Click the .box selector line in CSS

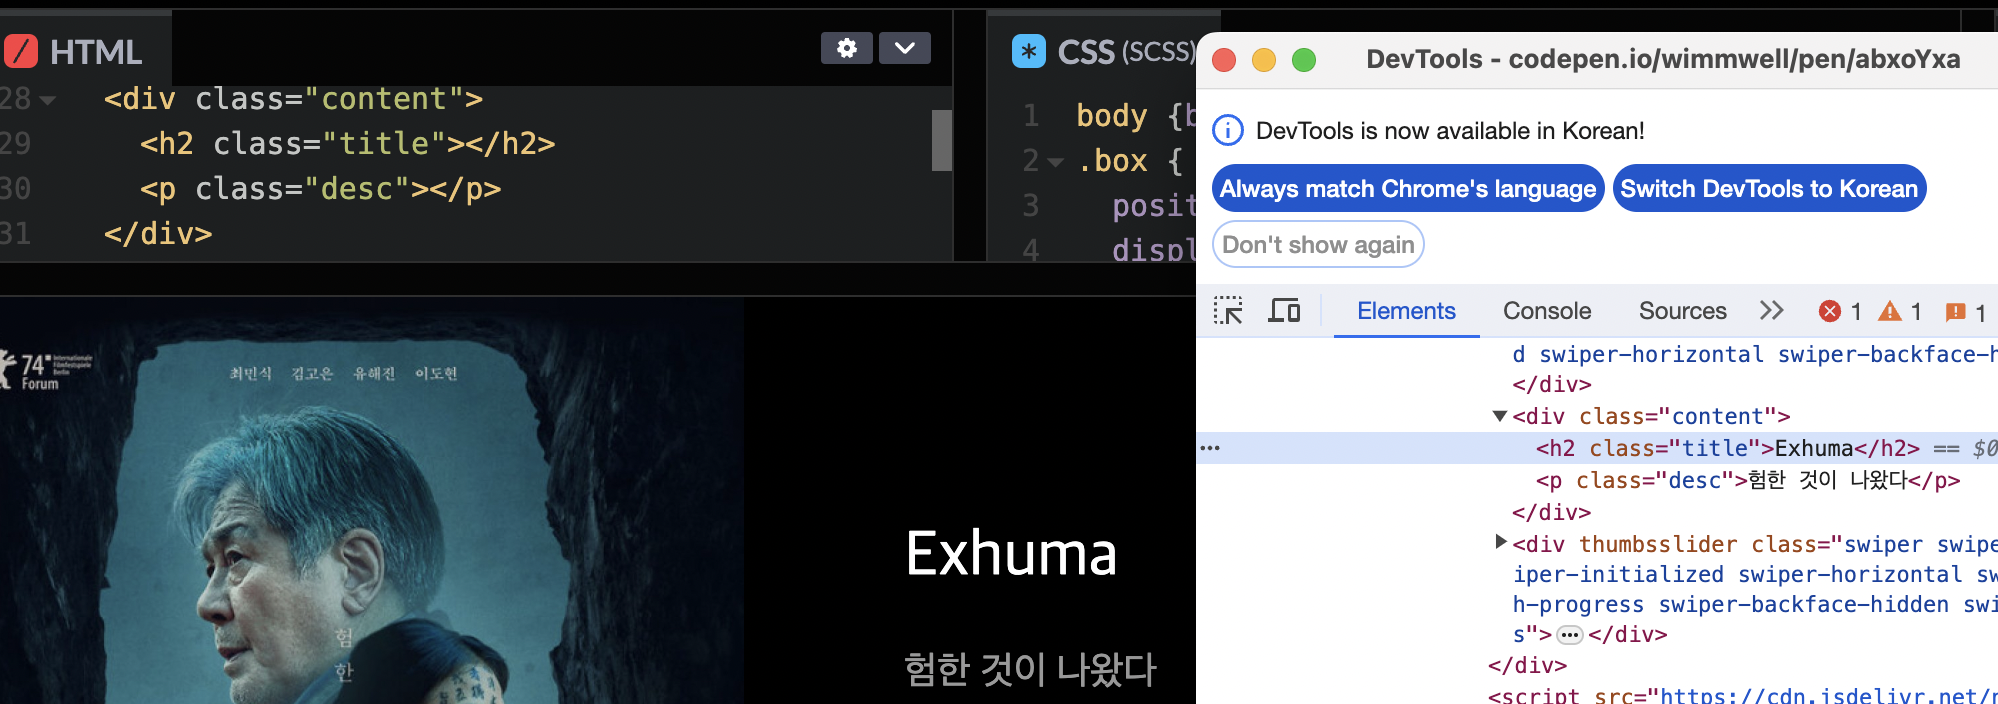[1129, 161]
